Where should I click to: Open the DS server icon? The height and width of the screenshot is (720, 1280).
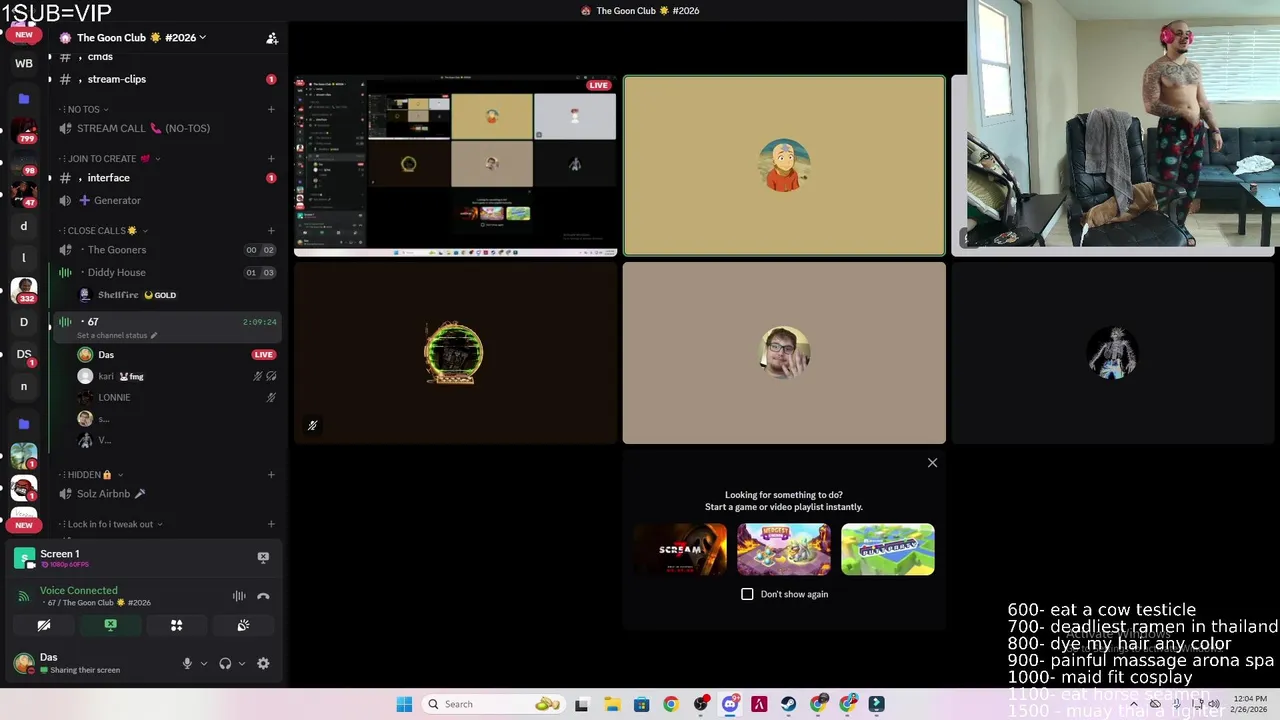tap(24, 354)
